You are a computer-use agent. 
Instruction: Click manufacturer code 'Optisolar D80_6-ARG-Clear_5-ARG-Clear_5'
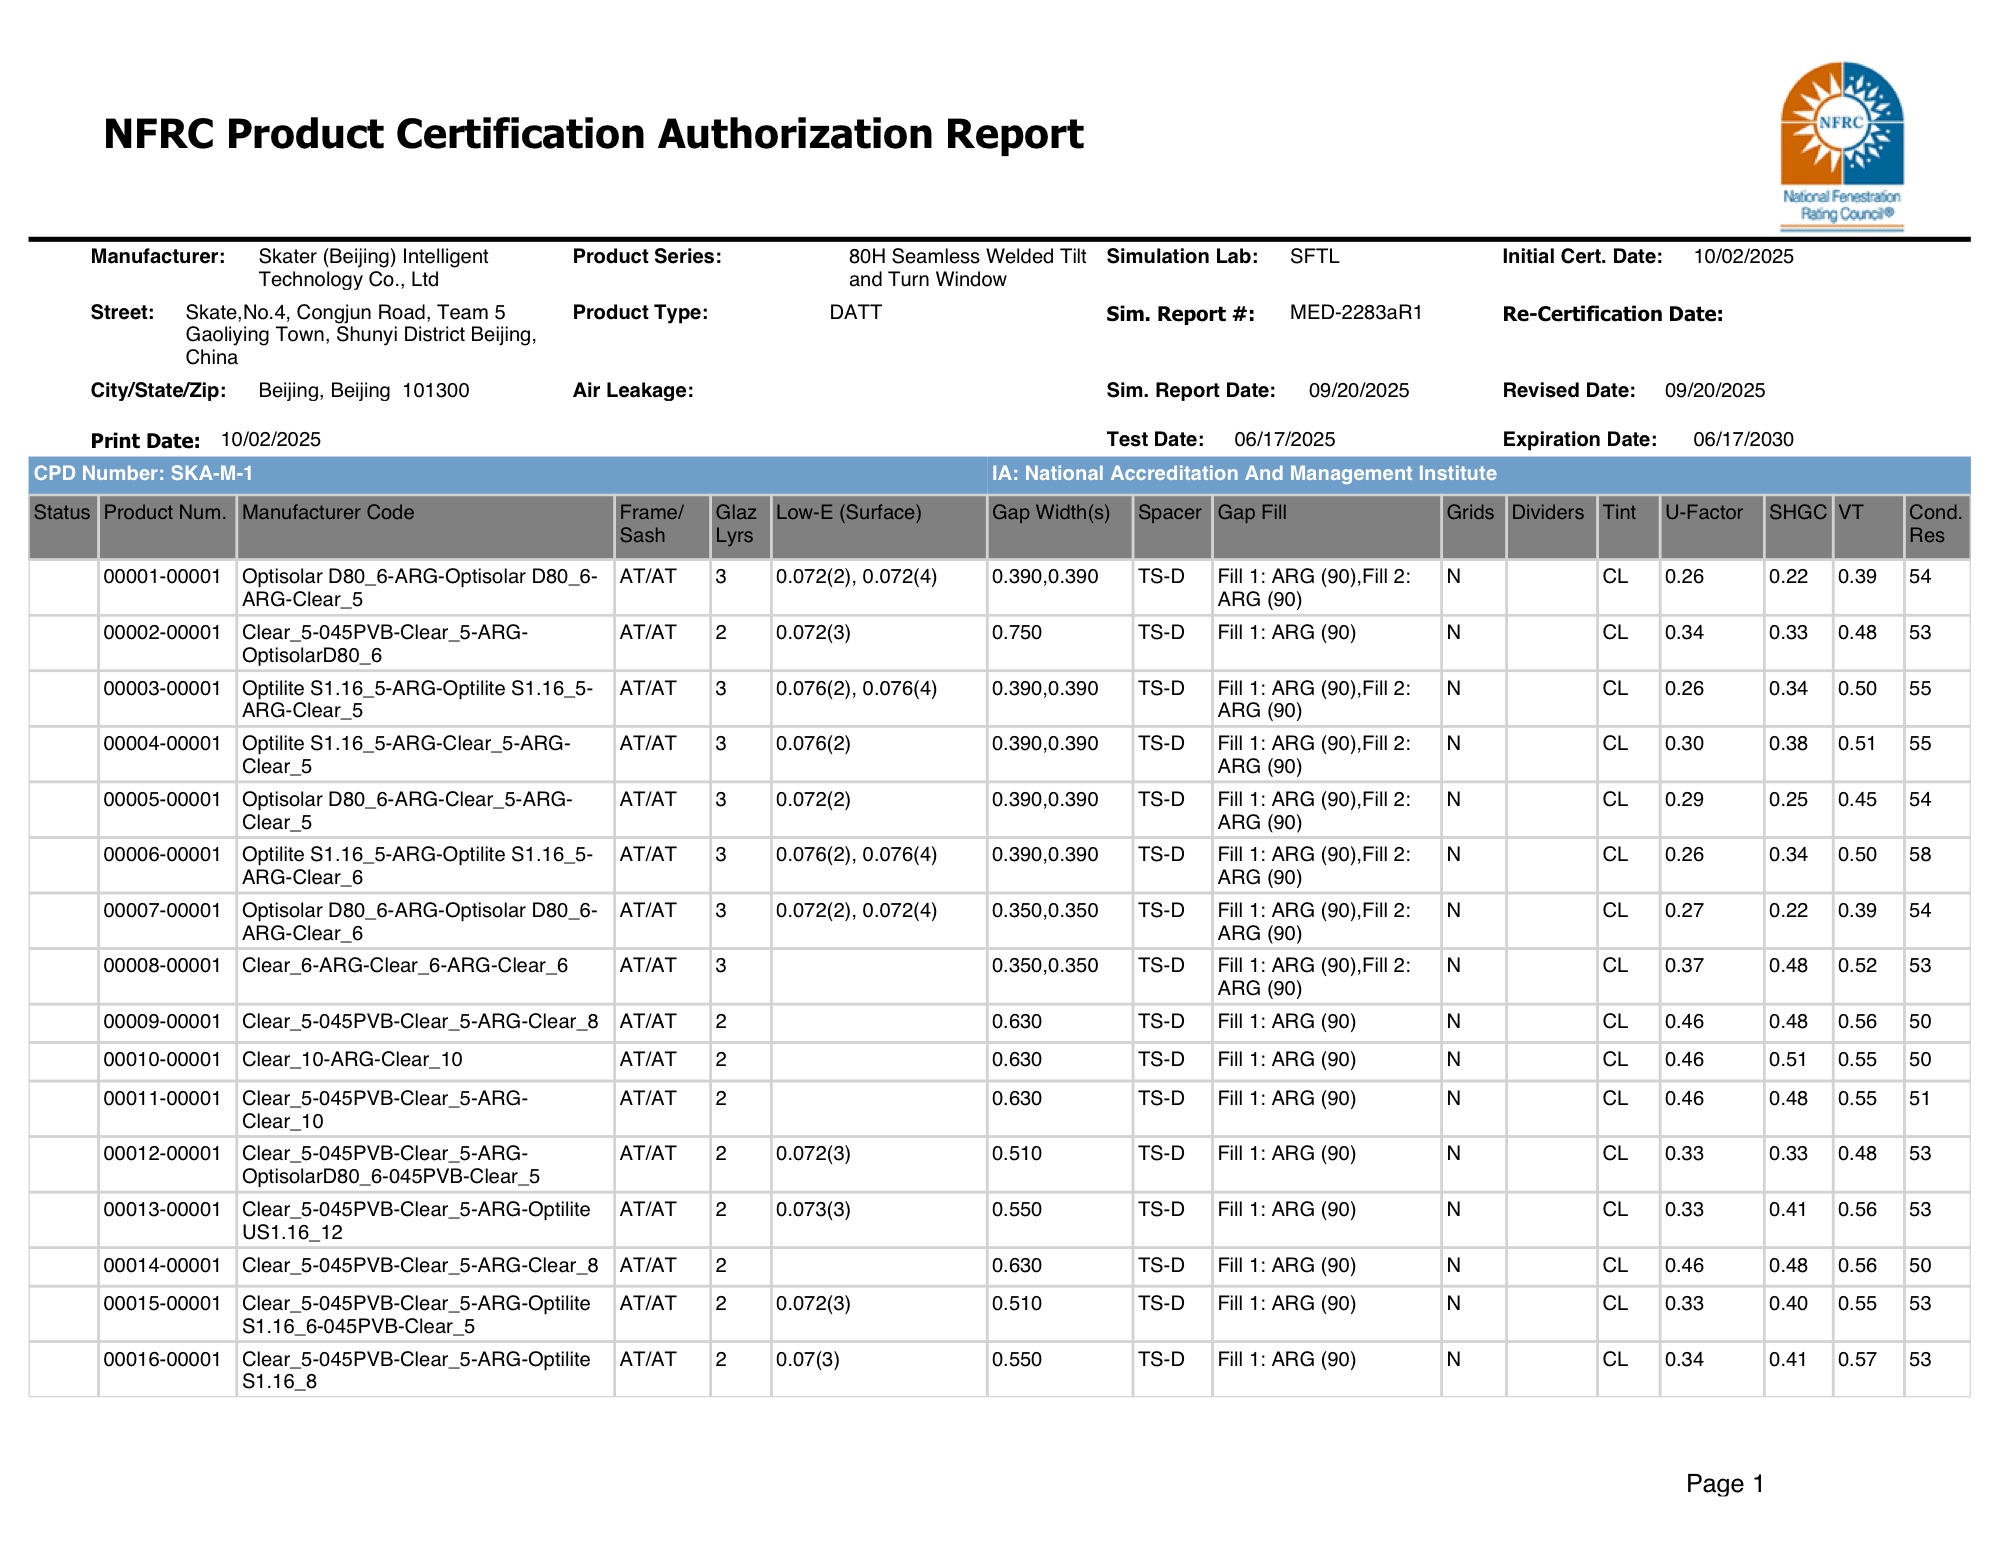407,811
